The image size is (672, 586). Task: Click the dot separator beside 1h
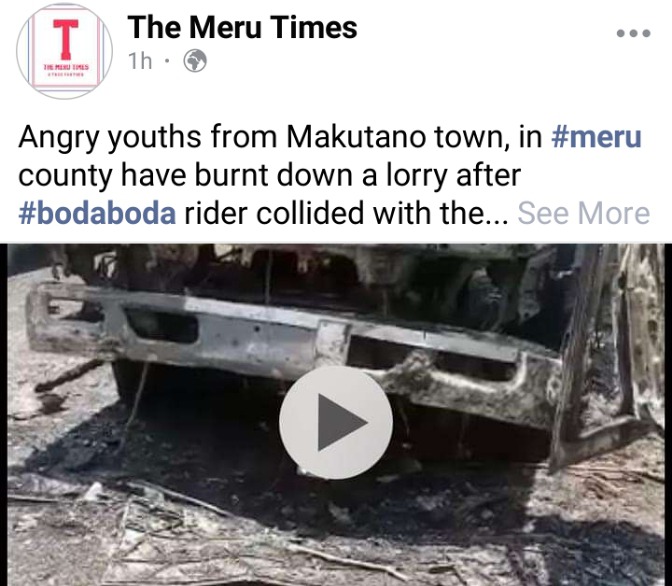(x=168, y=61)
